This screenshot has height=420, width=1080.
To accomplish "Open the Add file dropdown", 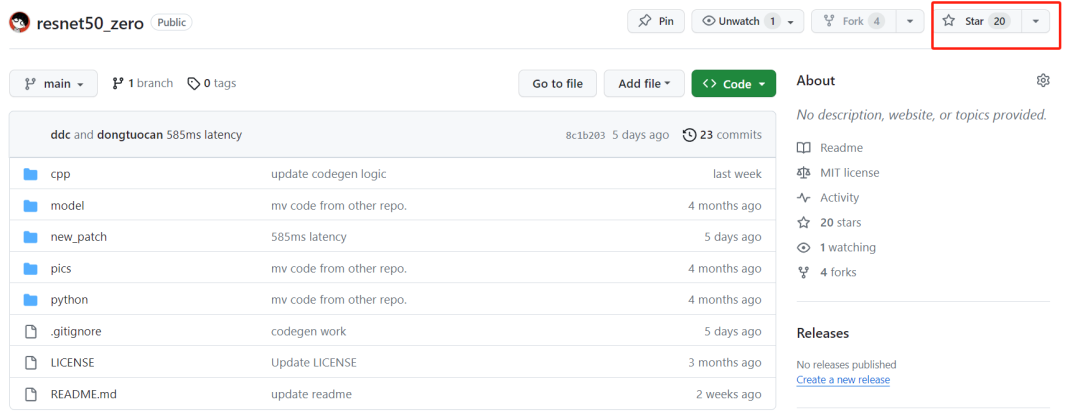I will click(x=644, y=83).
